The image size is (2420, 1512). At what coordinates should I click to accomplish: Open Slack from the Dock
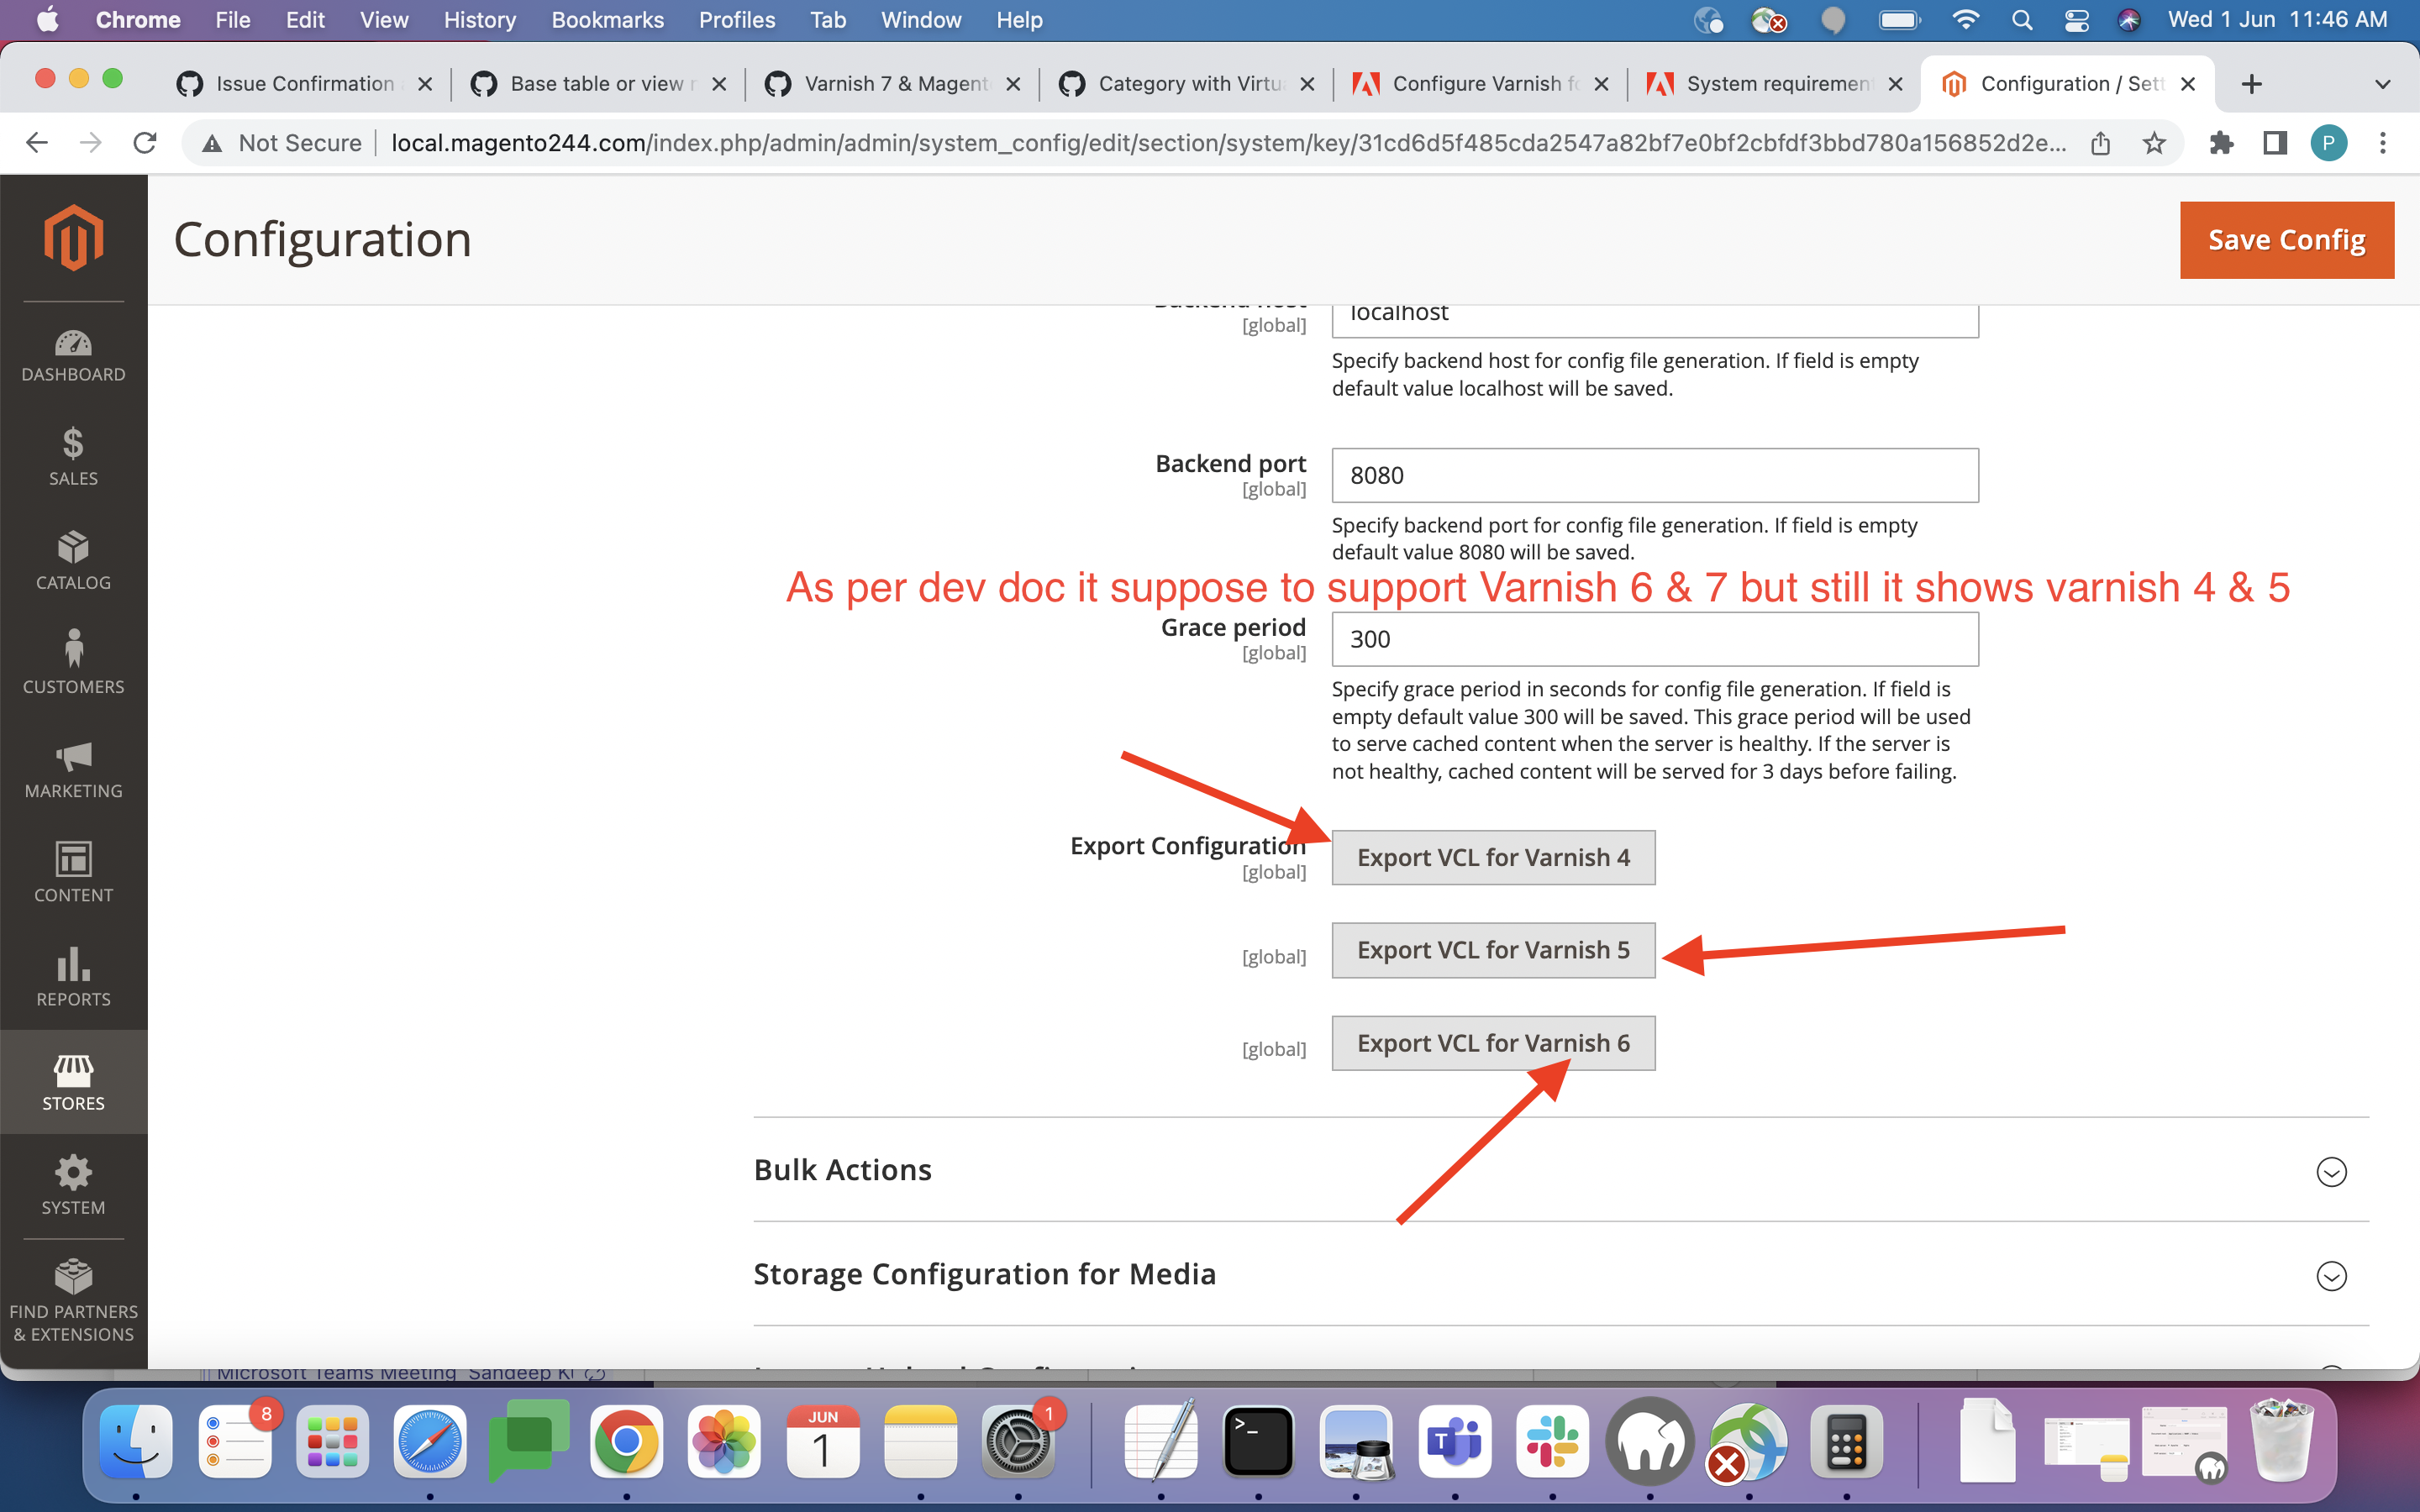tap(1552, 1441)
